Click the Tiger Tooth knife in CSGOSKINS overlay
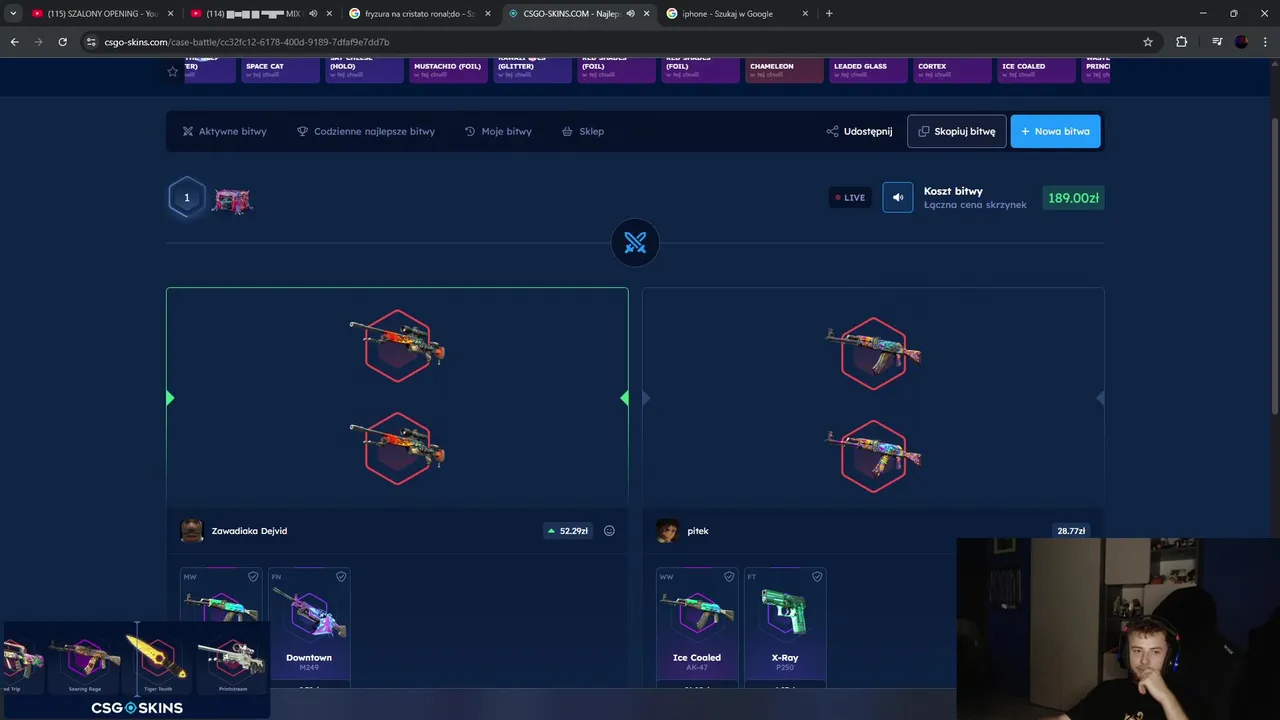The height and width of the screenshot is (720, 1280). tap(157, 657)
